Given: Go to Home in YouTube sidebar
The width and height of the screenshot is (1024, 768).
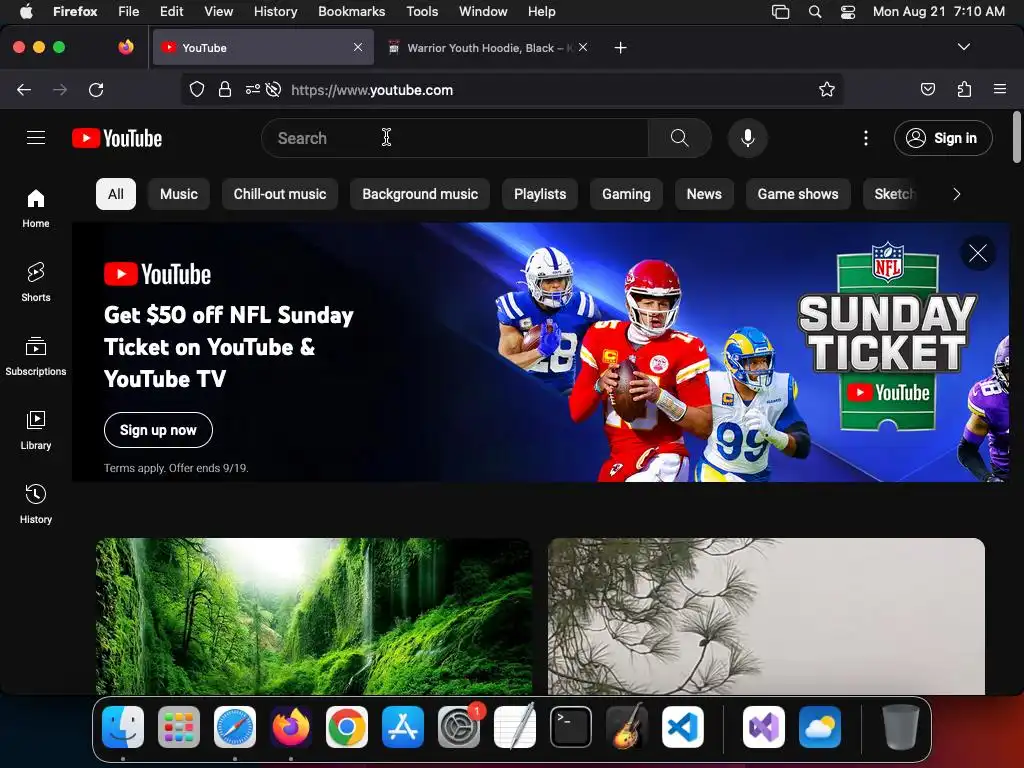Looking at the screenshot, I should coord(36,208).
